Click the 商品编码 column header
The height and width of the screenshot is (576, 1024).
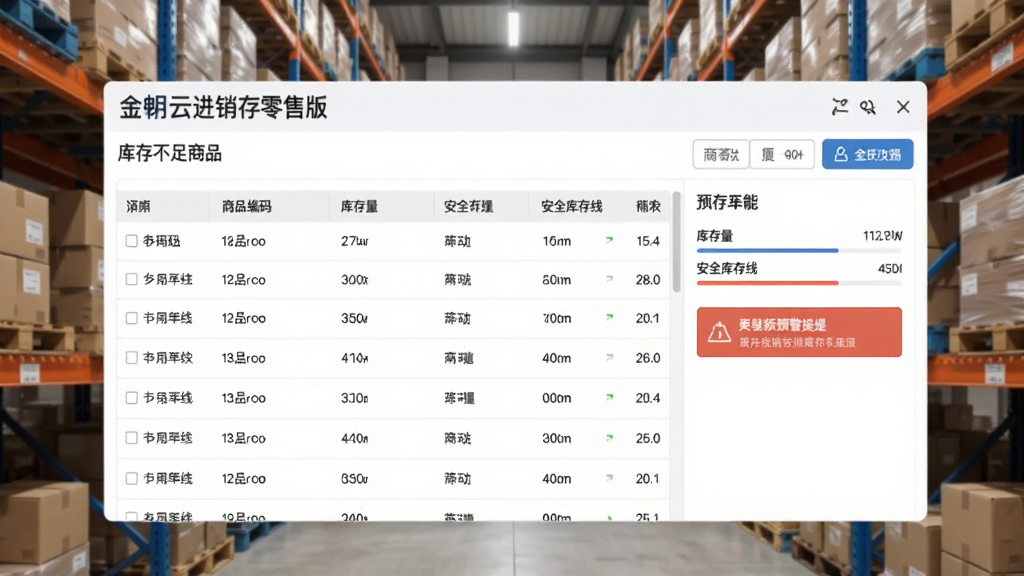coord(246,206)
